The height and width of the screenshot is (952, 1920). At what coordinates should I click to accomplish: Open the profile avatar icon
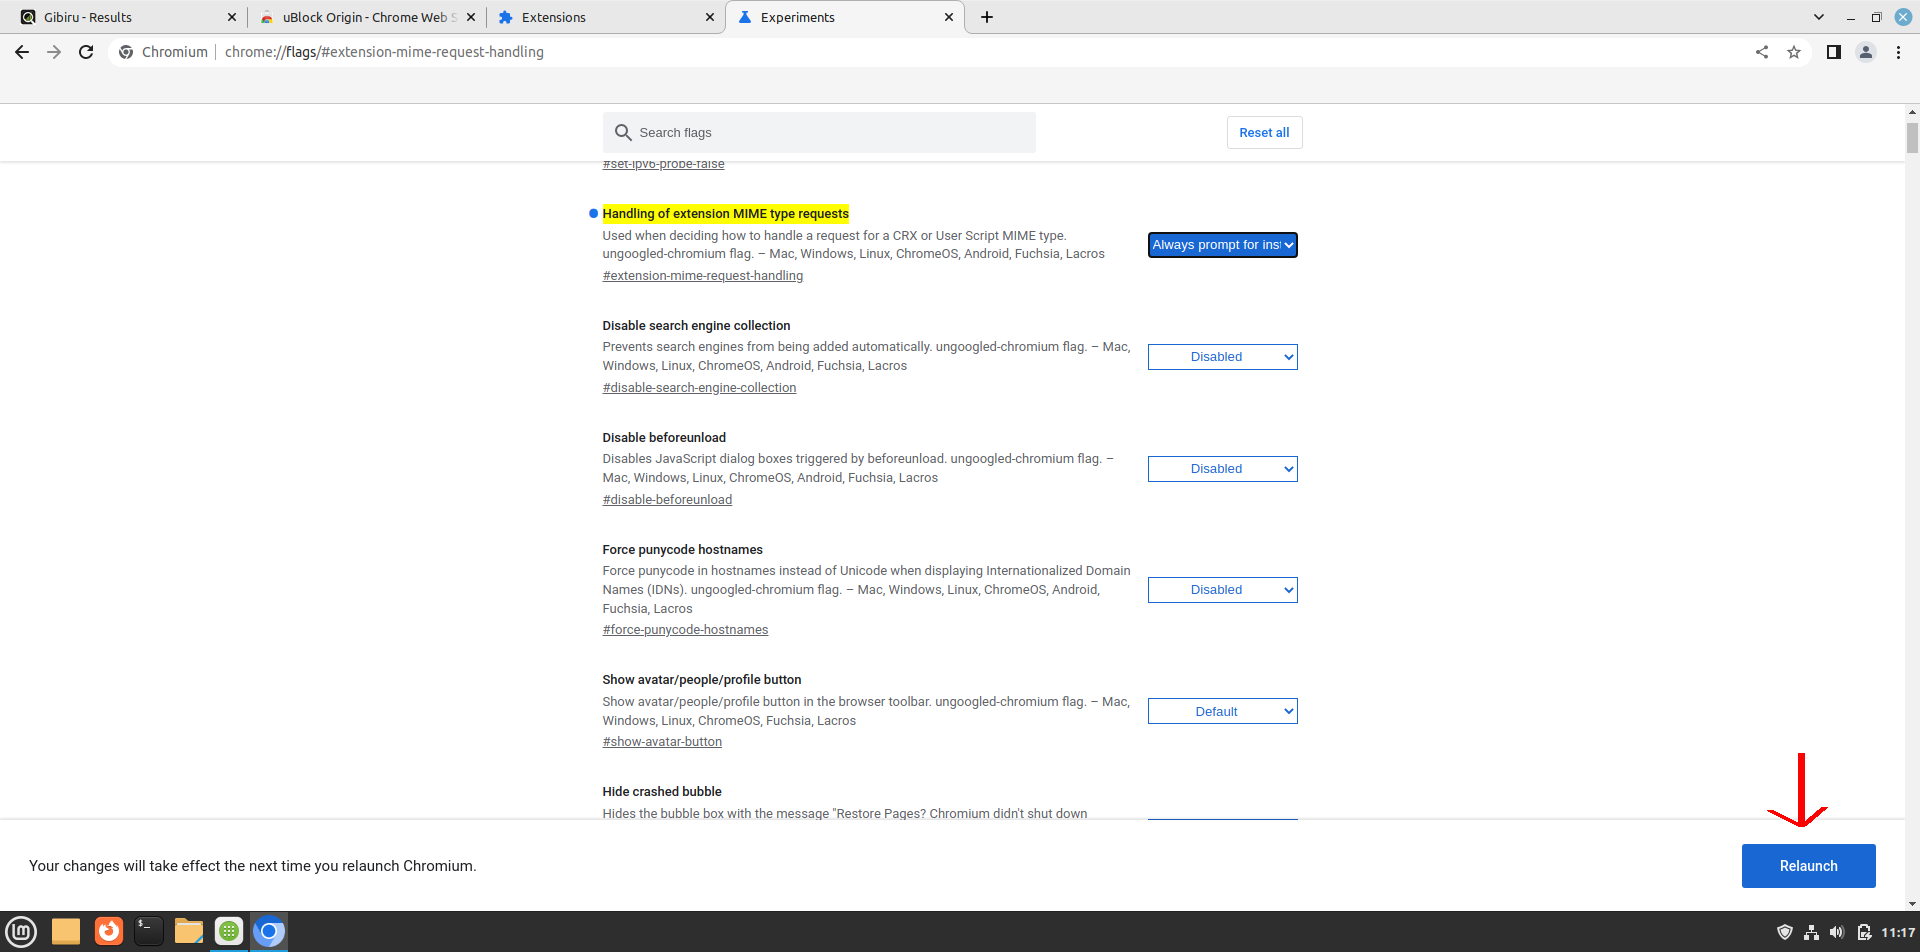[x=1865, y=52]
